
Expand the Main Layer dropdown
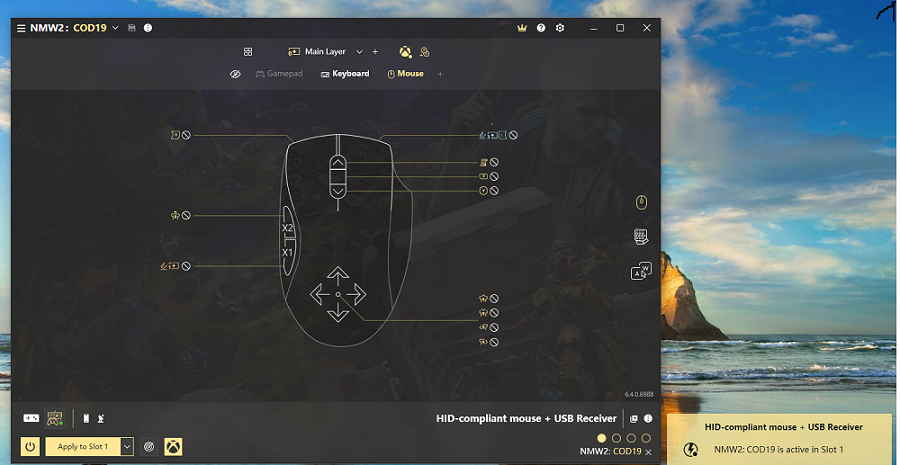359,52
